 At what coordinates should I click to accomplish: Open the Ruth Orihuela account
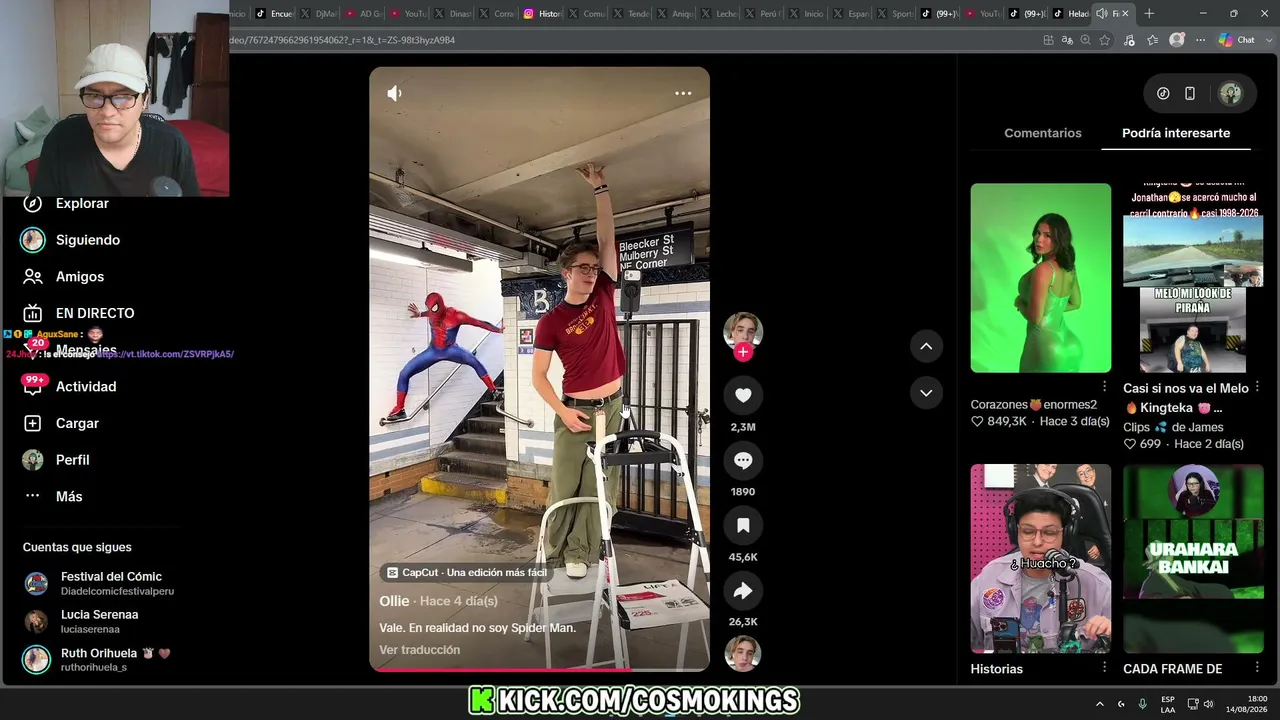pyautogui.click(x=97, y=659)
